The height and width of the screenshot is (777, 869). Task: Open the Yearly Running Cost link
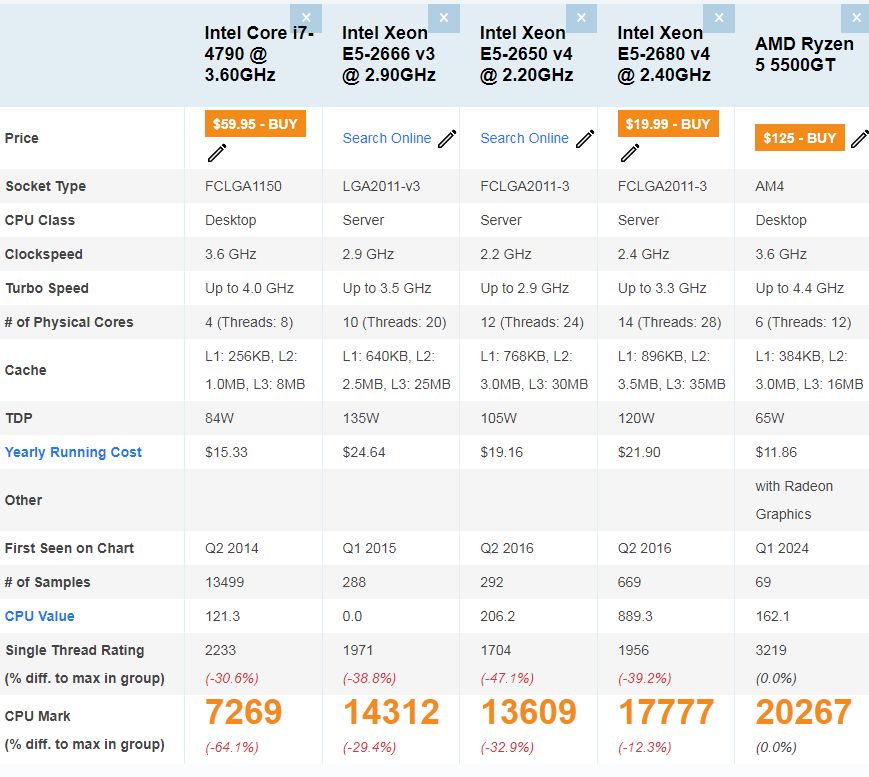(73, 452)
